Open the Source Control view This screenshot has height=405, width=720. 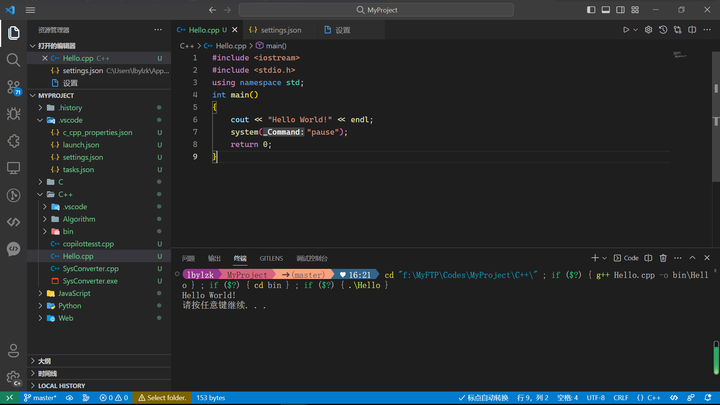[x=13, y=87]
